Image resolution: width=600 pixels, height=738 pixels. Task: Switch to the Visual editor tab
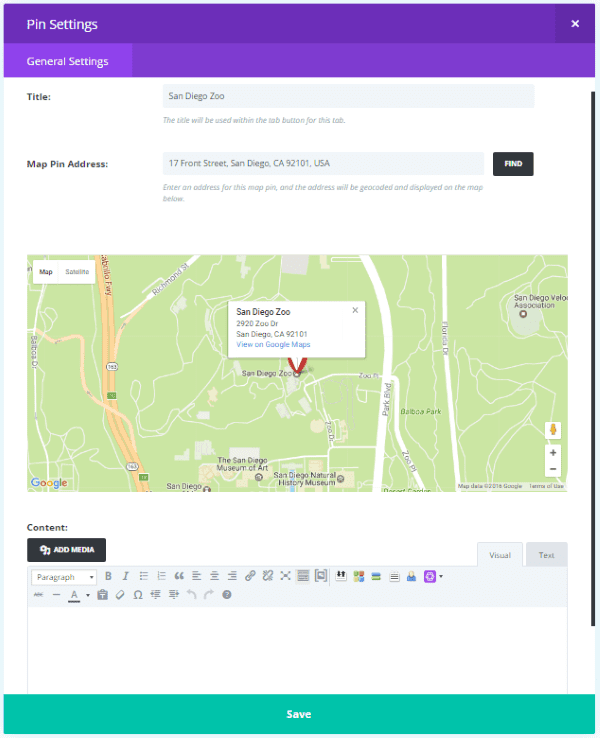[x=500, y=555]
